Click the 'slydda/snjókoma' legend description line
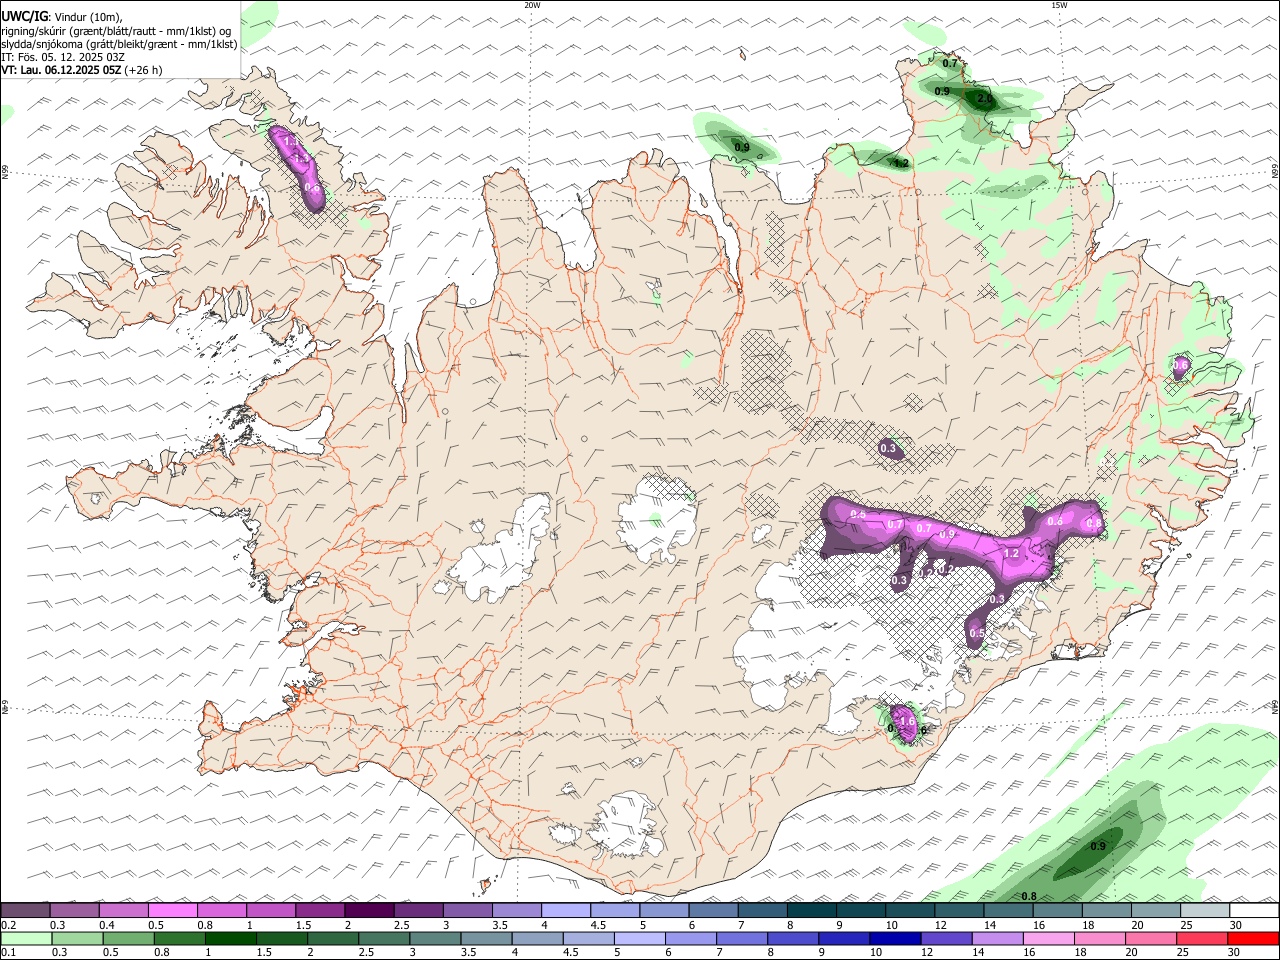 (x=119, y=44)
